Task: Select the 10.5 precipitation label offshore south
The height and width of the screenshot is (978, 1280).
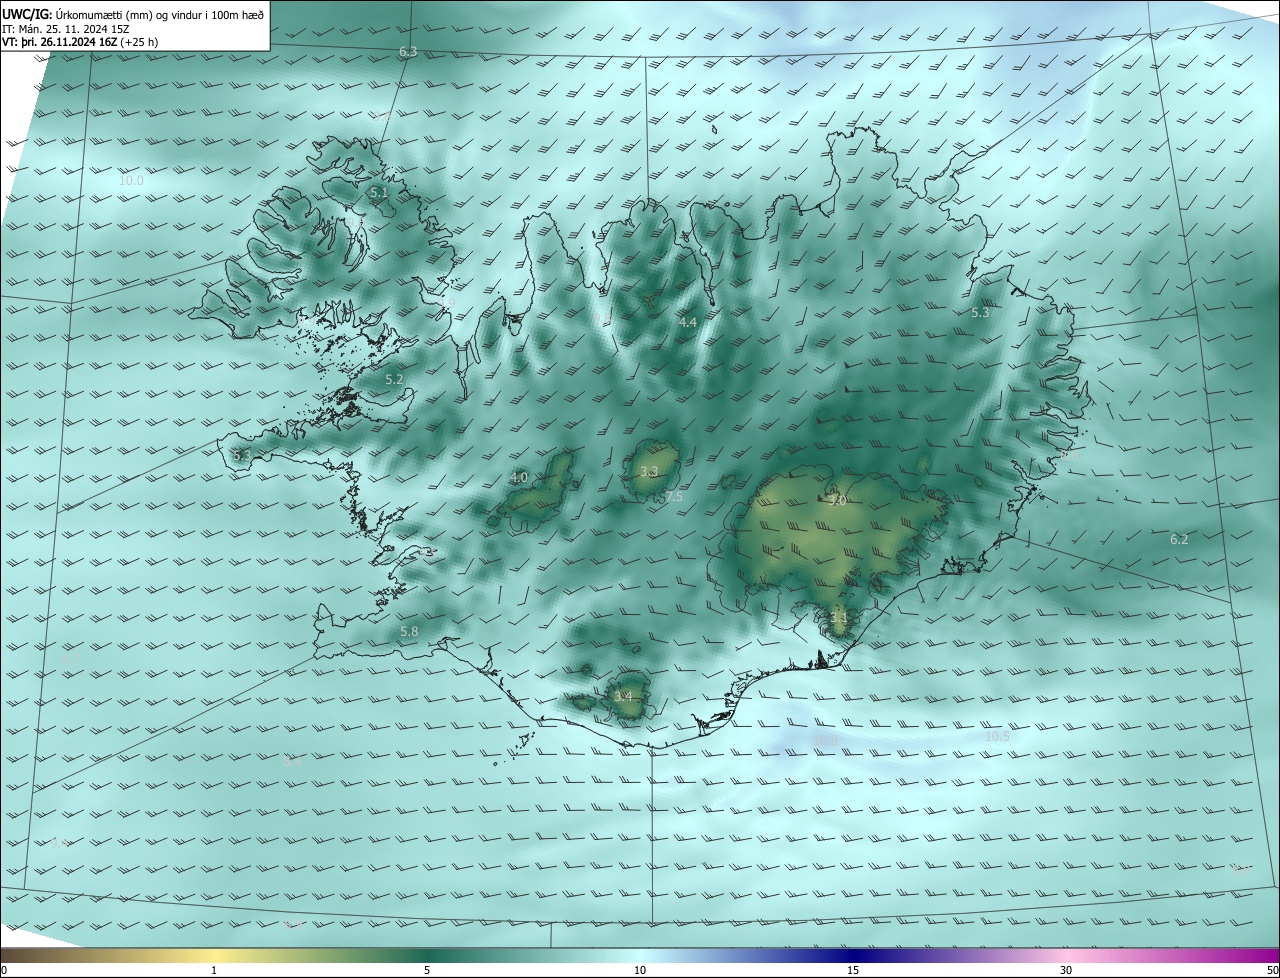Action: [997, 737]
